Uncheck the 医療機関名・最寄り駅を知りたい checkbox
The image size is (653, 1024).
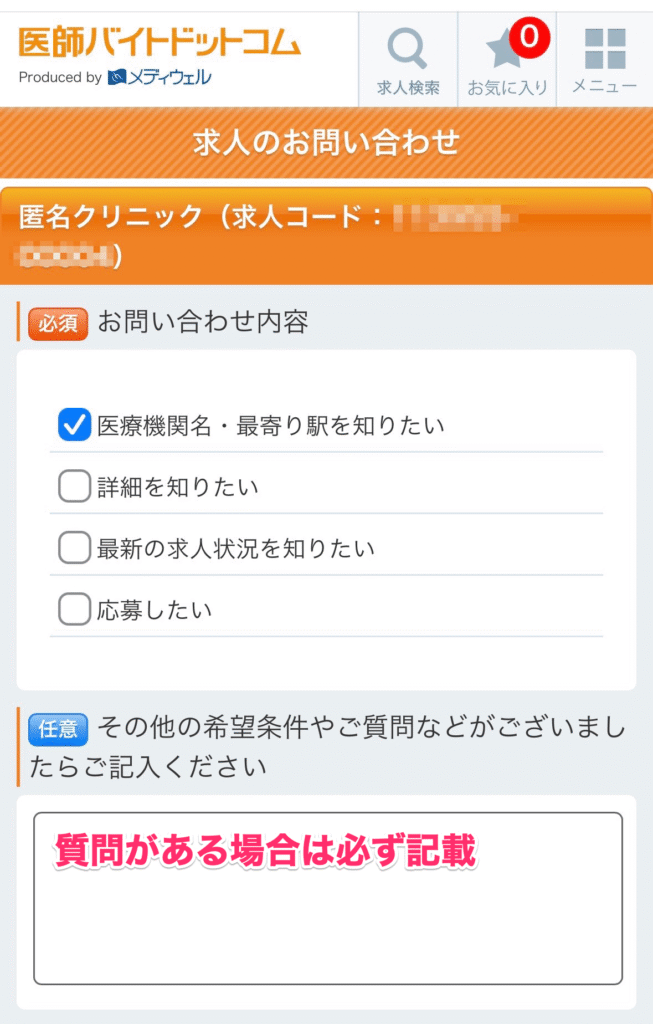(75, 425)
